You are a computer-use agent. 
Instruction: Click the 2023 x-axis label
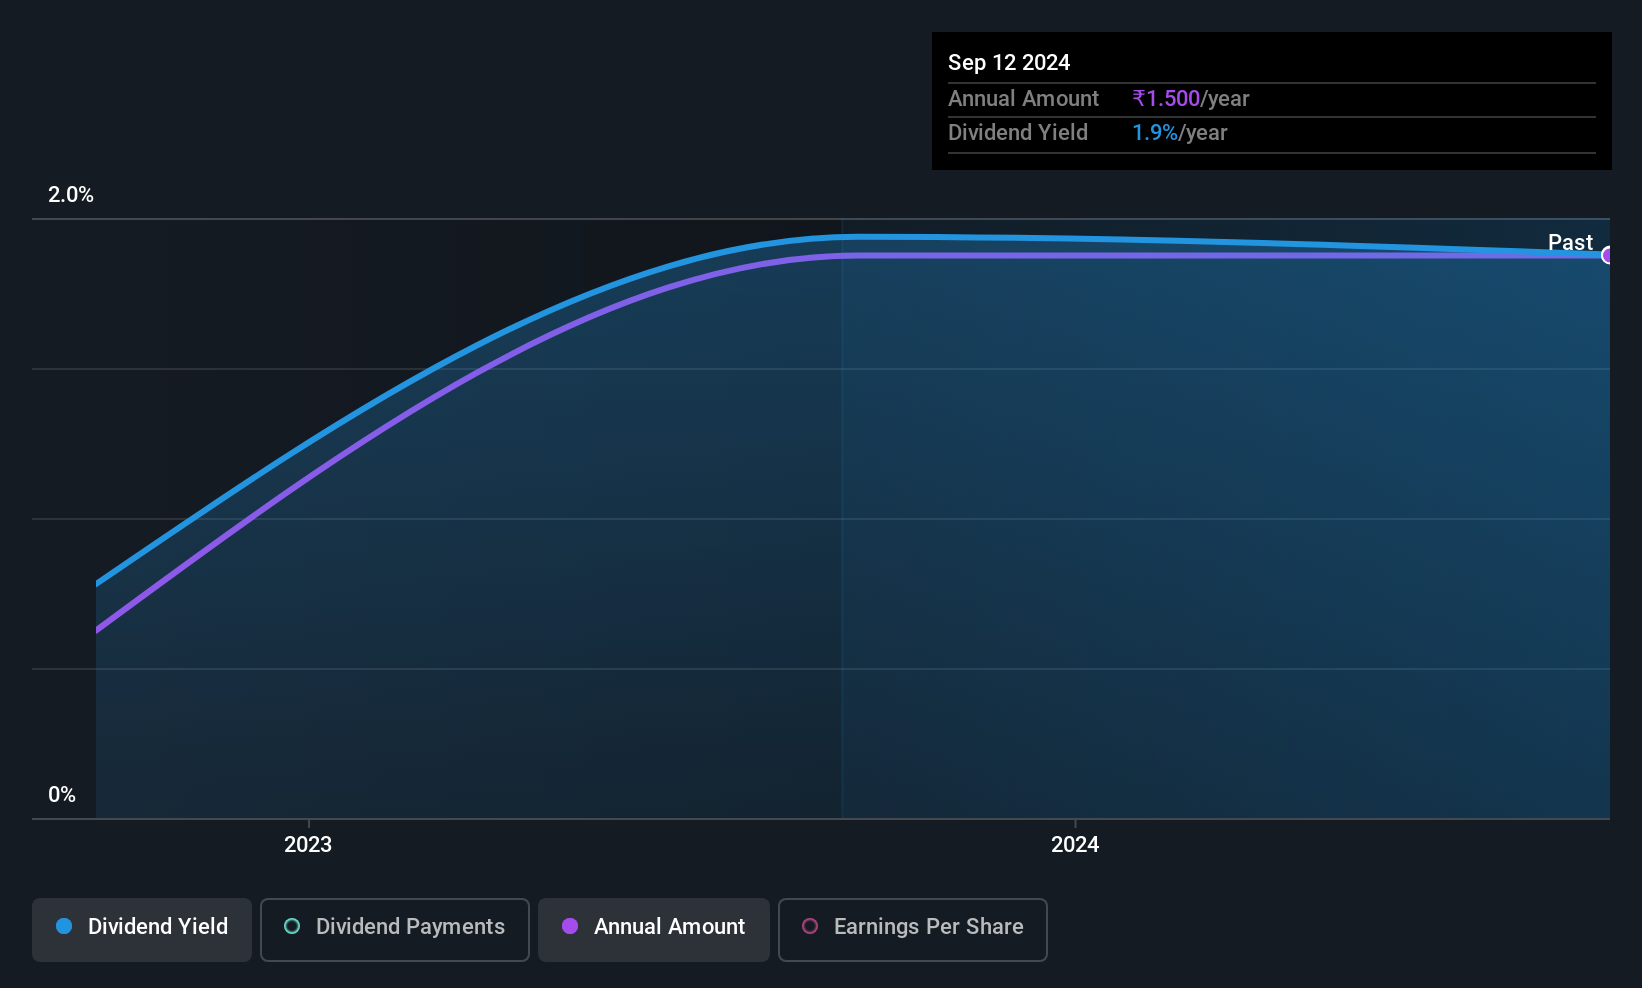(x=308, y=845)
